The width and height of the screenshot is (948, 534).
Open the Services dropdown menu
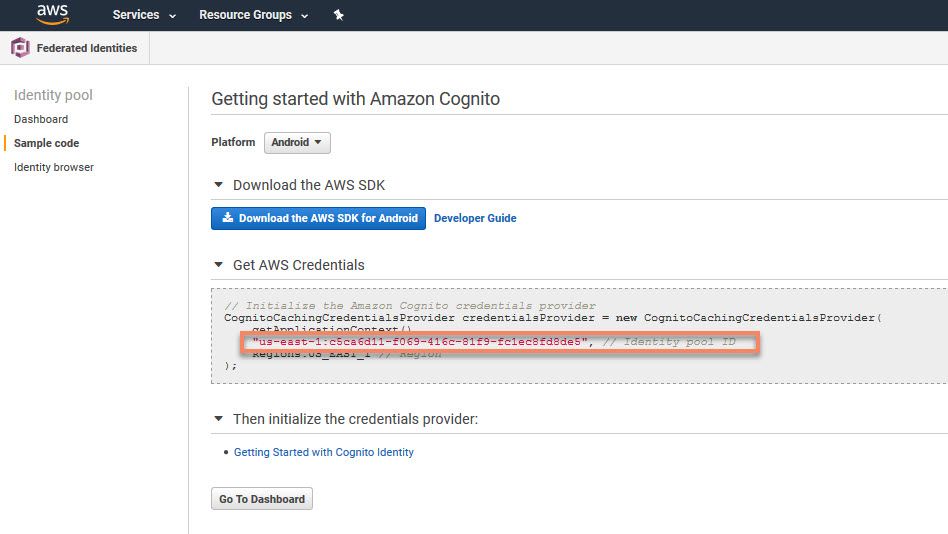click(x=144, y=15)
